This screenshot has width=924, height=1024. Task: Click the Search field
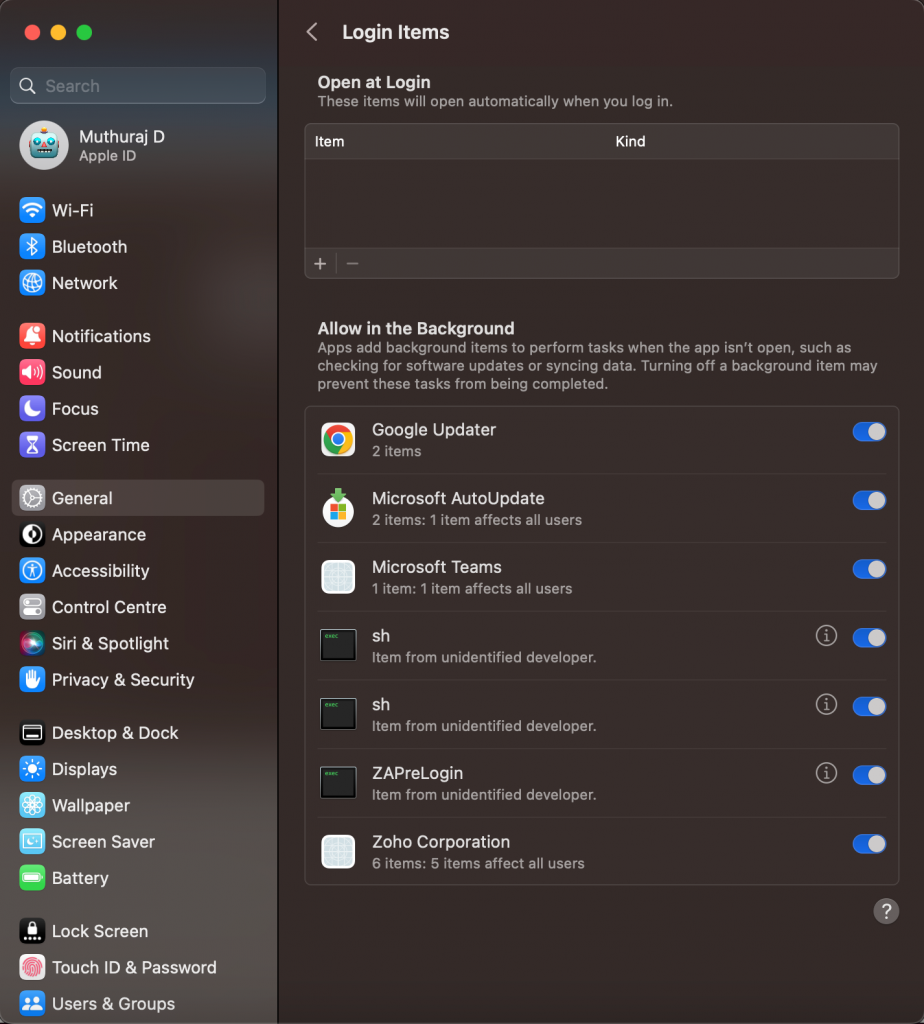point(138,86)
